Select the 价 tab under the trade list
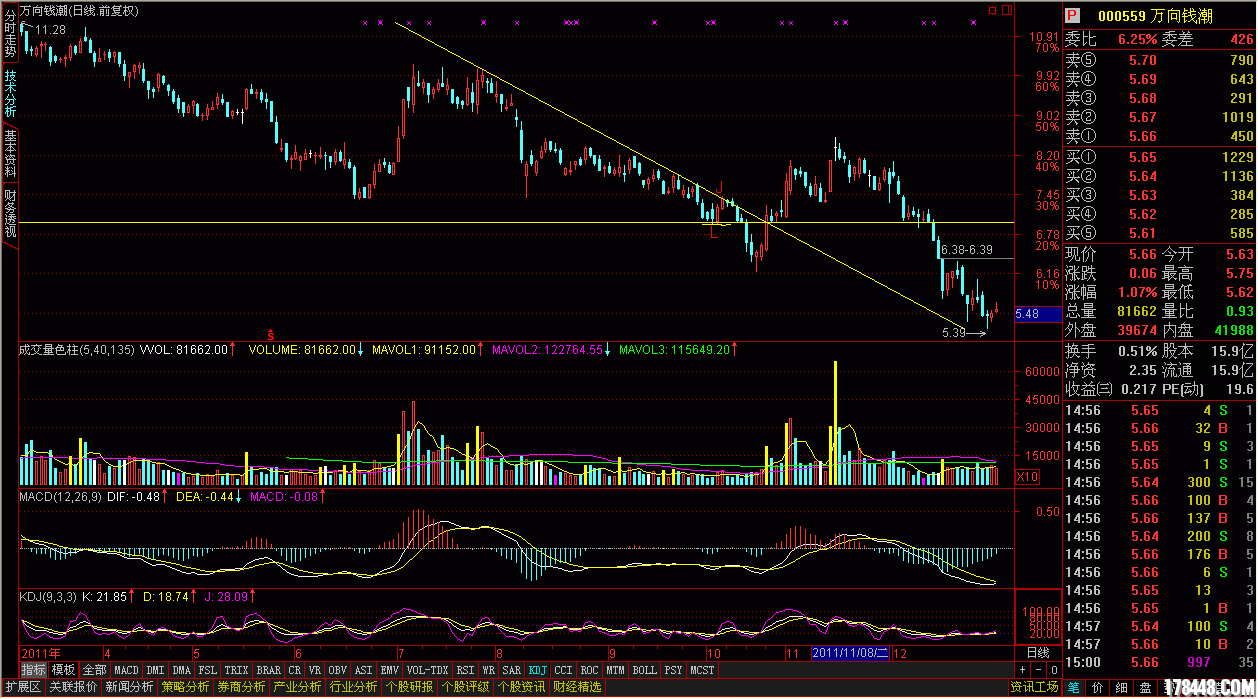This screenshot has height=699, width=1258. coord(1097,687)
